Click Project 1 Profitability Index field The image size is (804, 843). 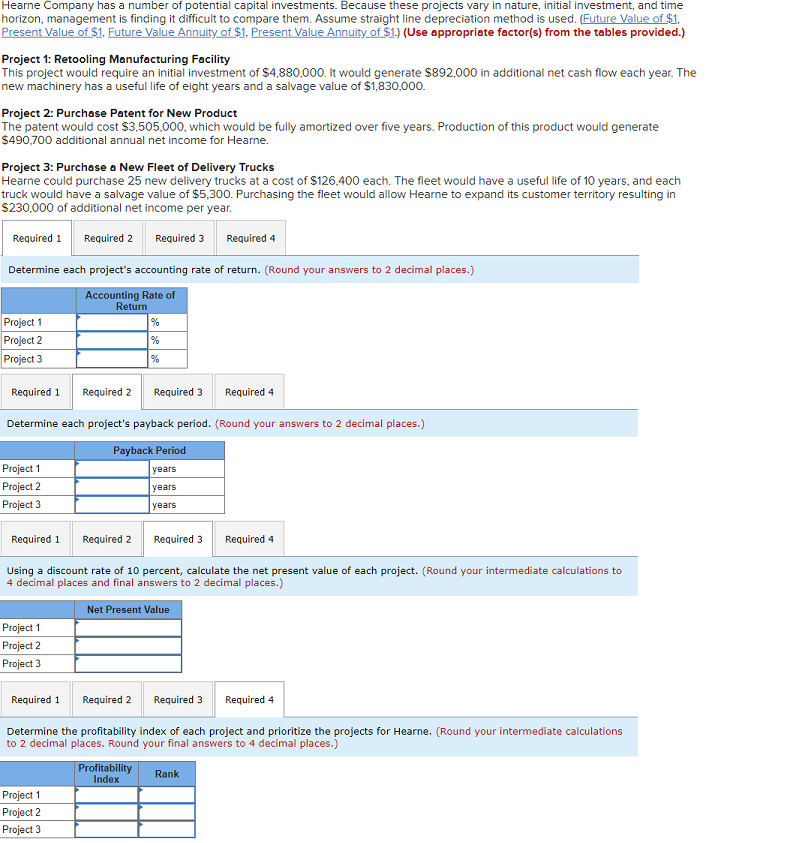(x=106, y=795)
